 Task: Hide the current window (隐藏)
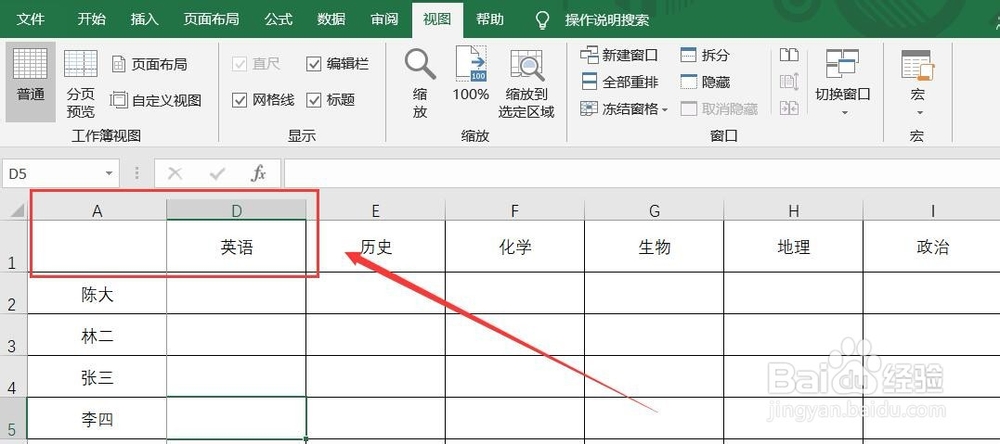coord(705,82)
